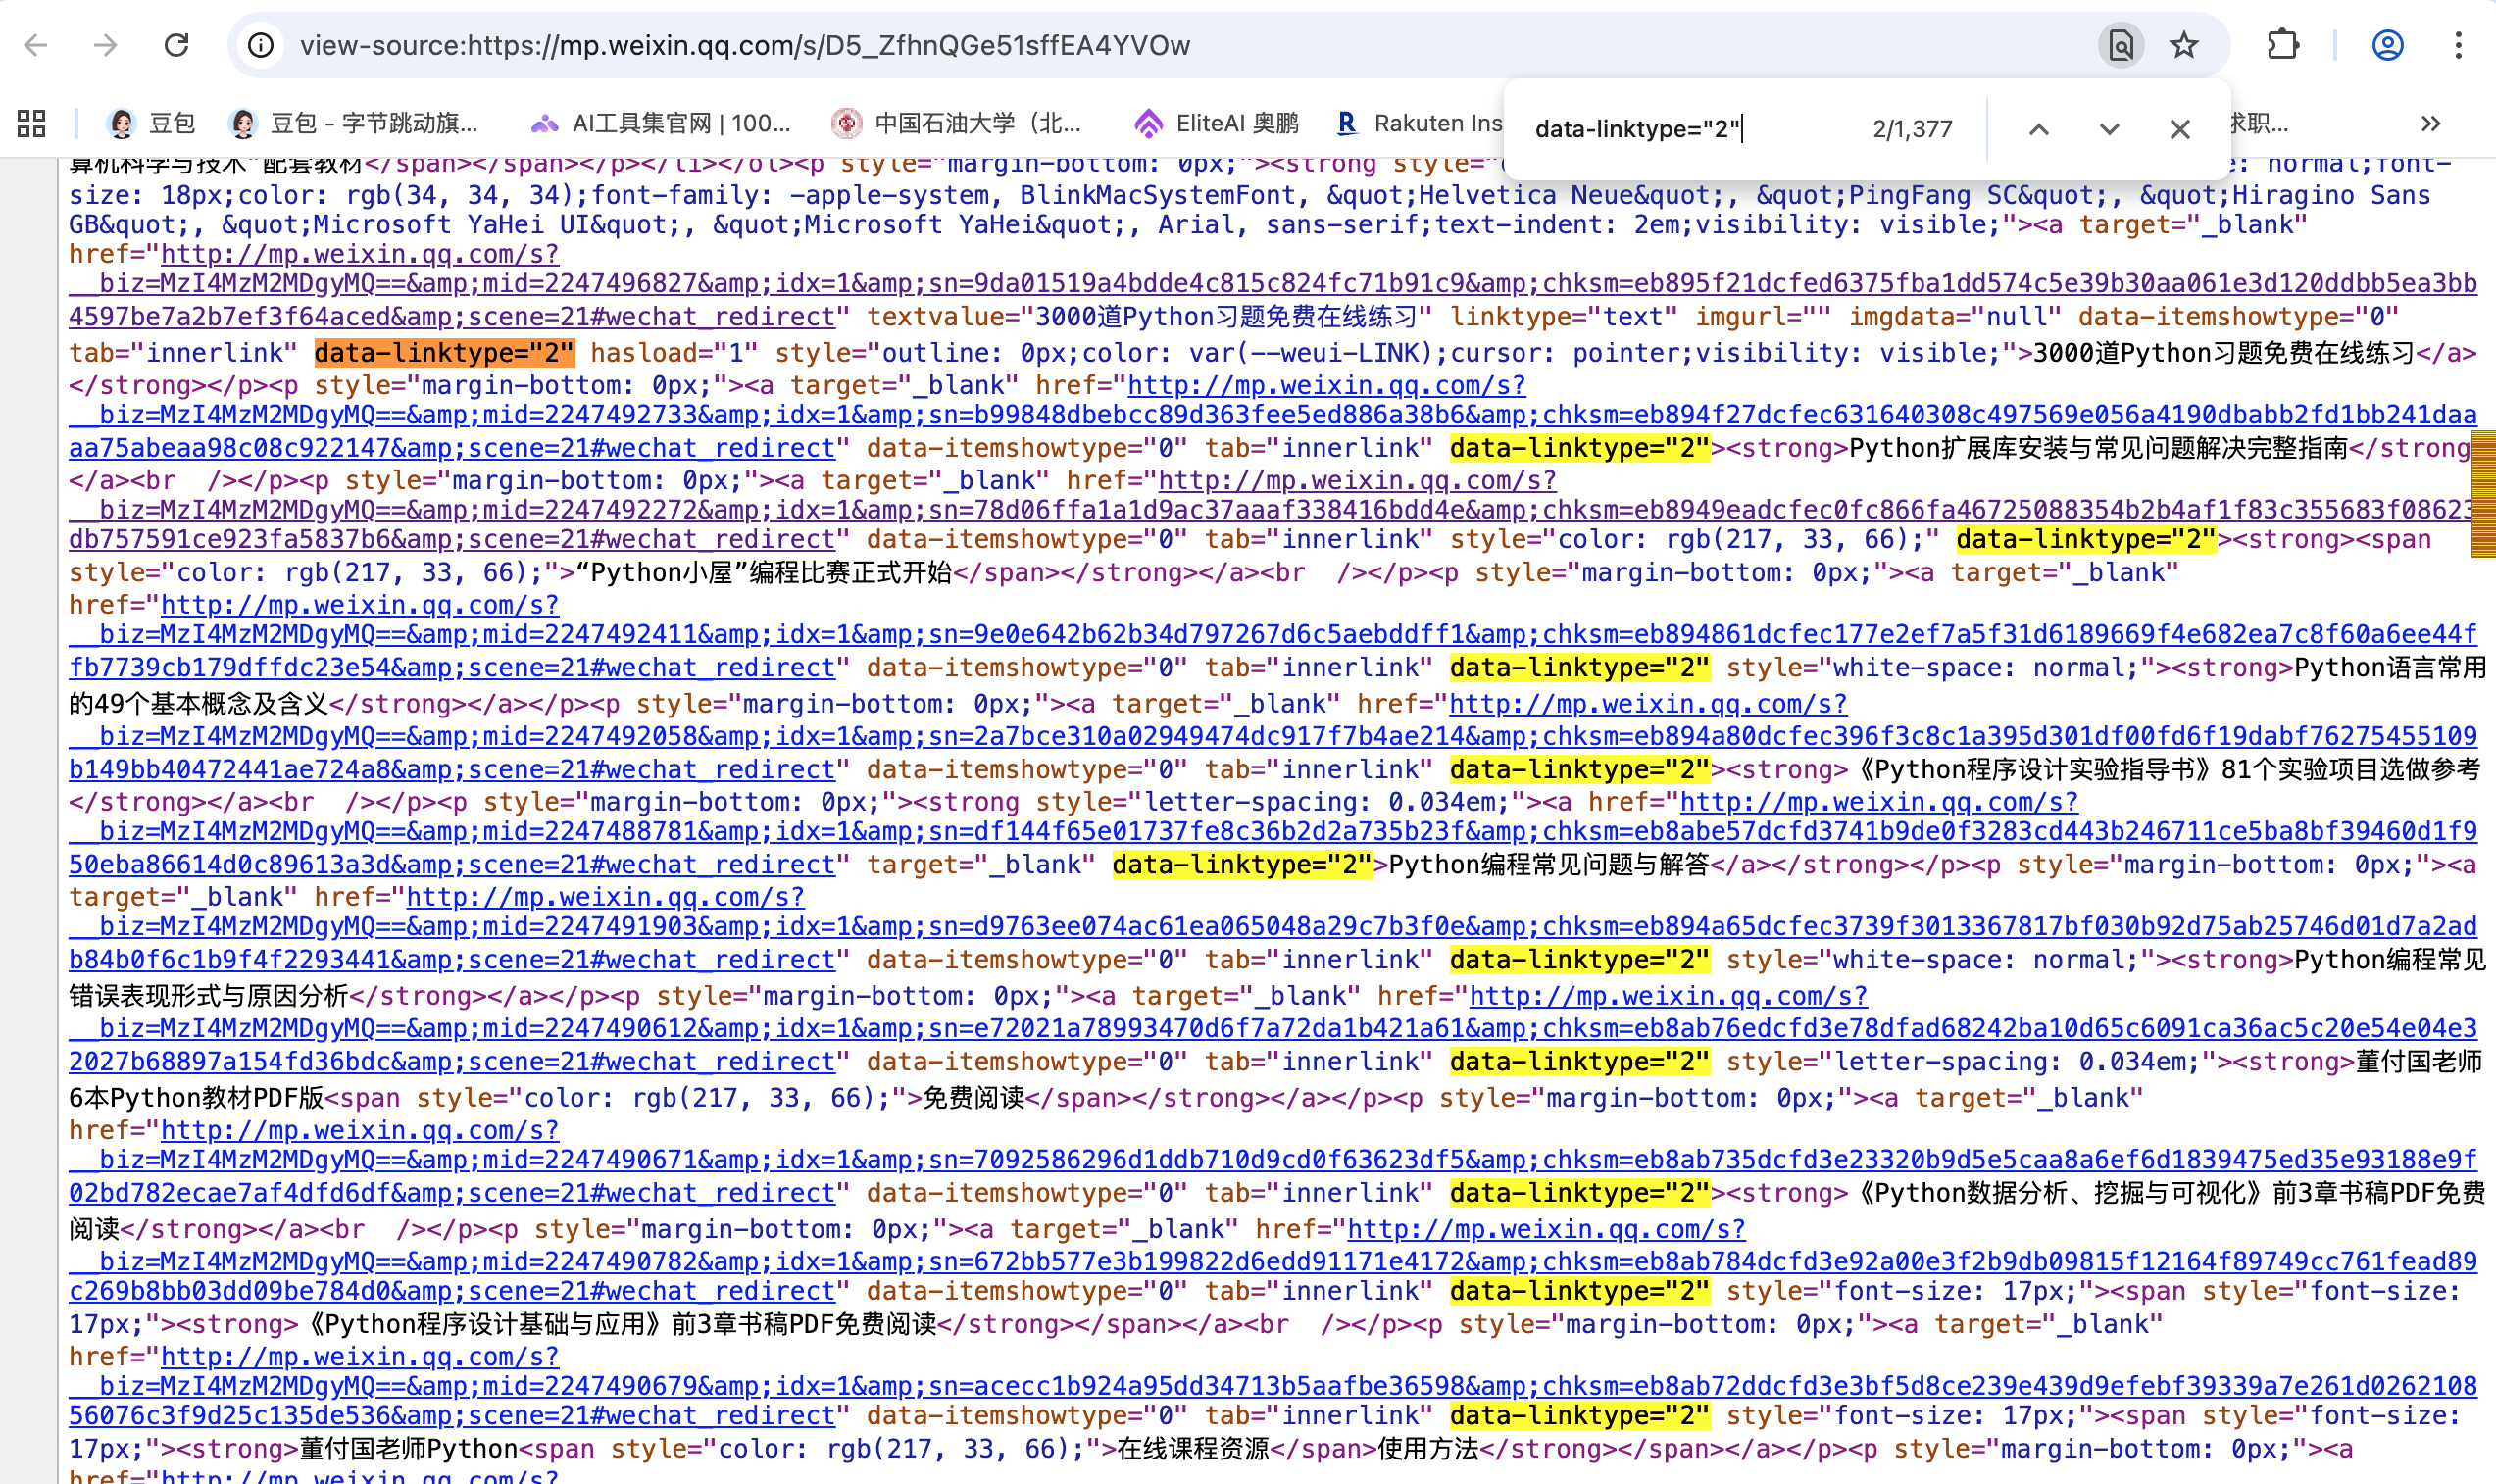Reload the view-source page
This screenshot has height=1484, width=2496.
177,45
